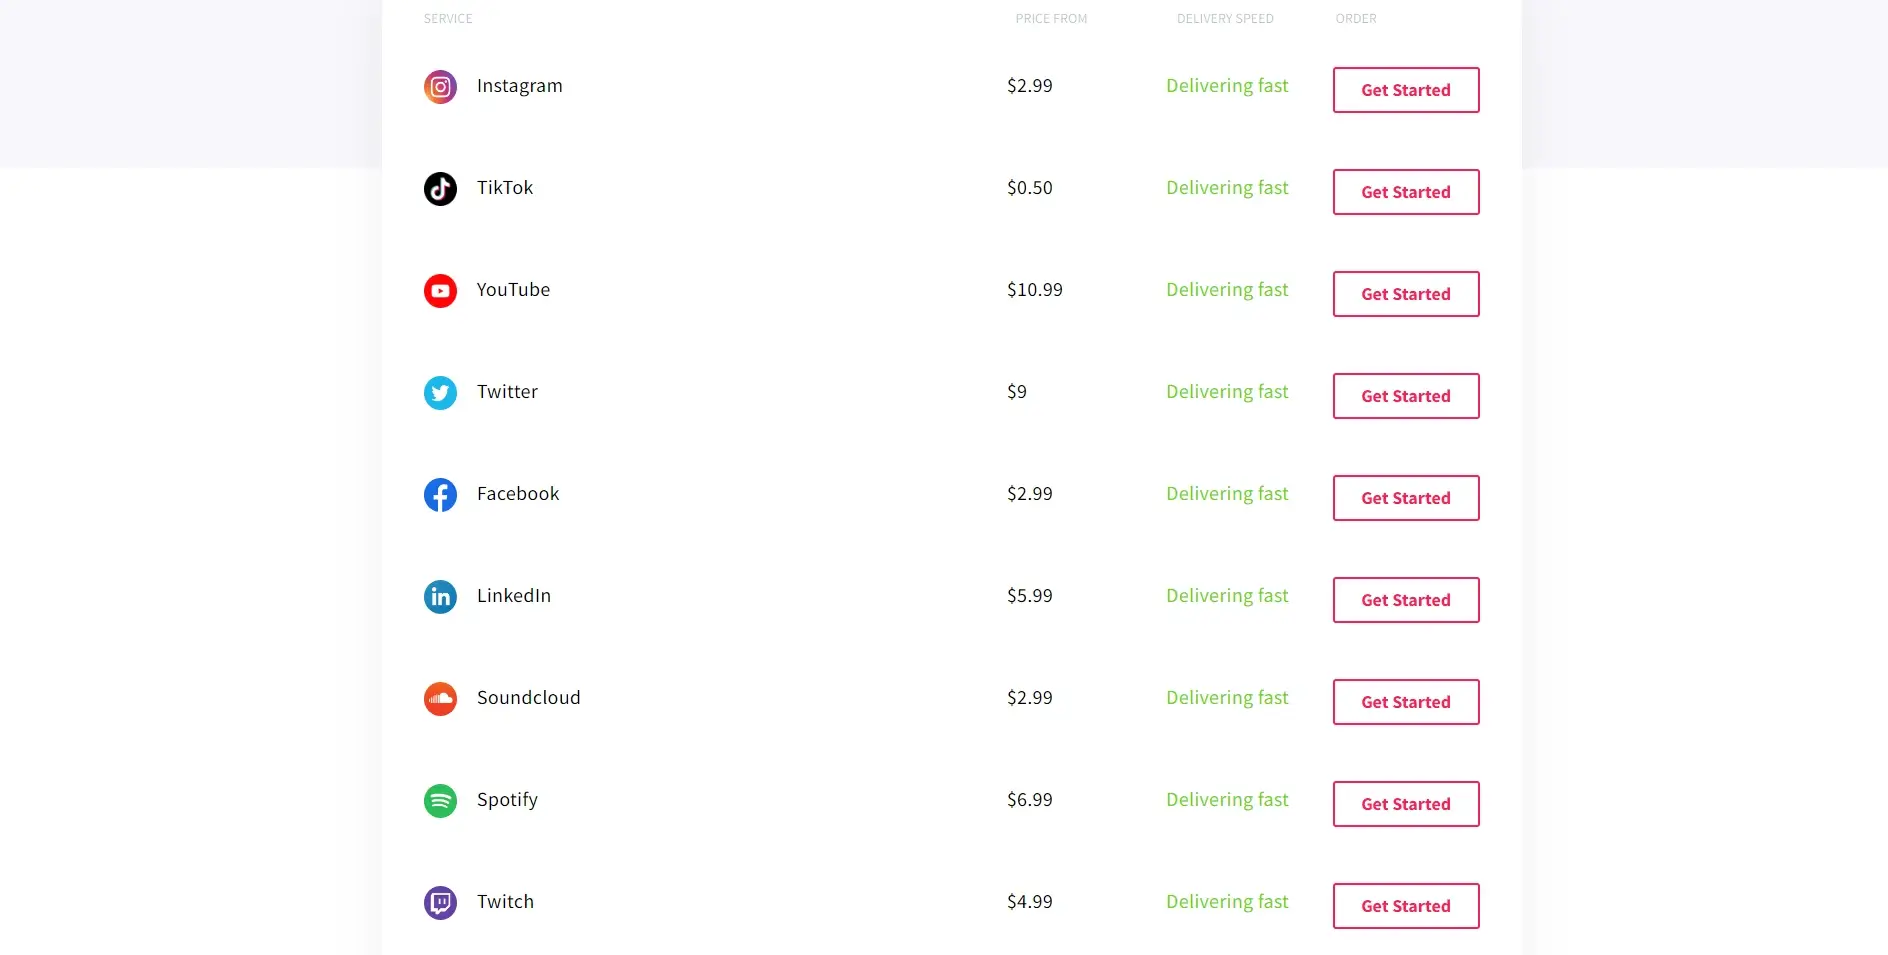
Task: Get Started with Spotify service
Action: pyautogui.click(x=1406, y=804)
